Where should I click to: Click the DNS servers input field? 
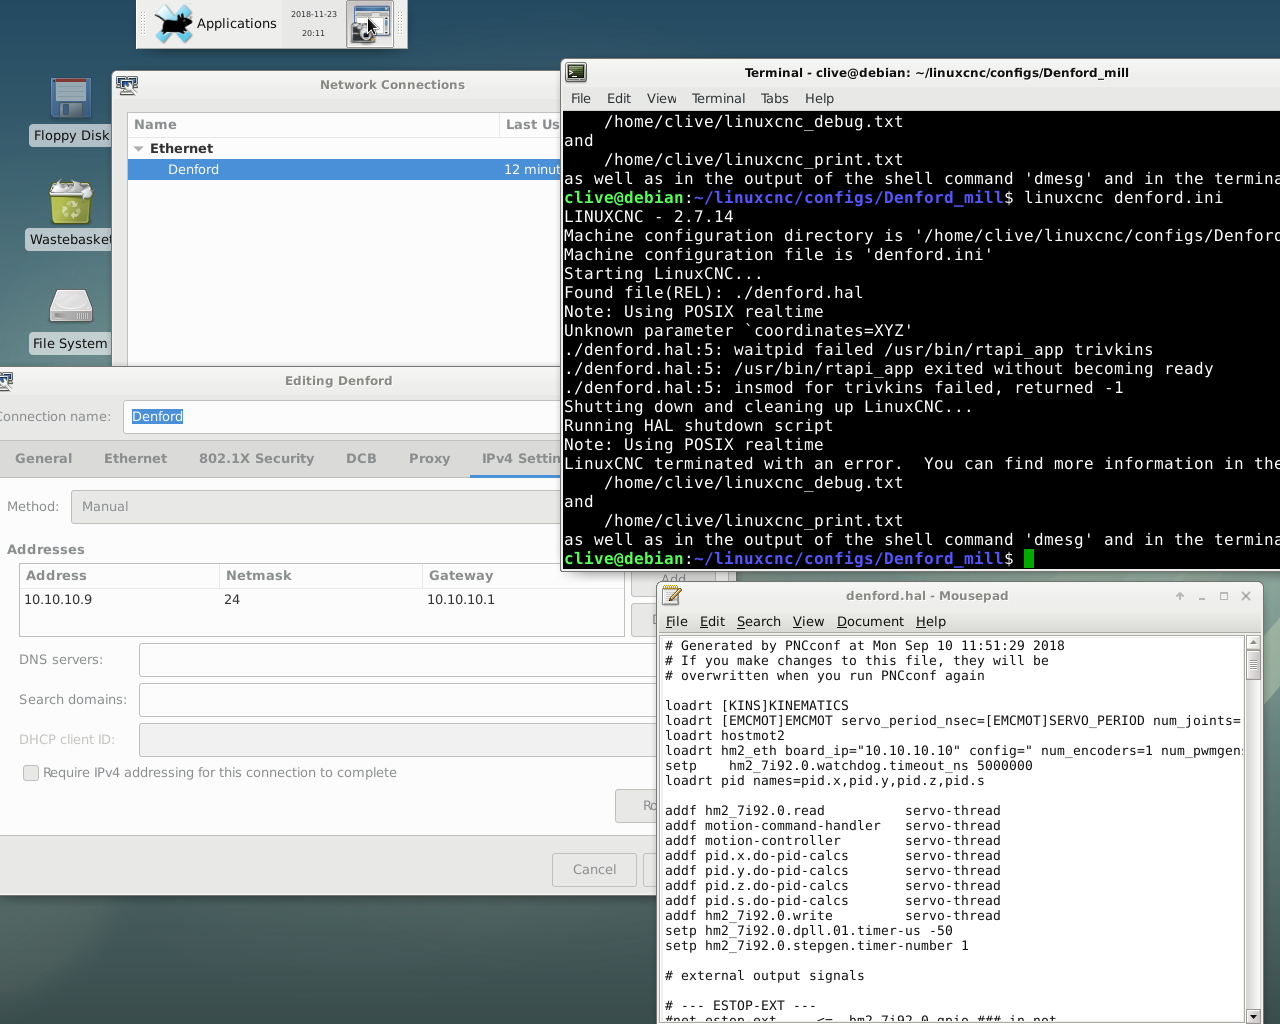[398, 660]
